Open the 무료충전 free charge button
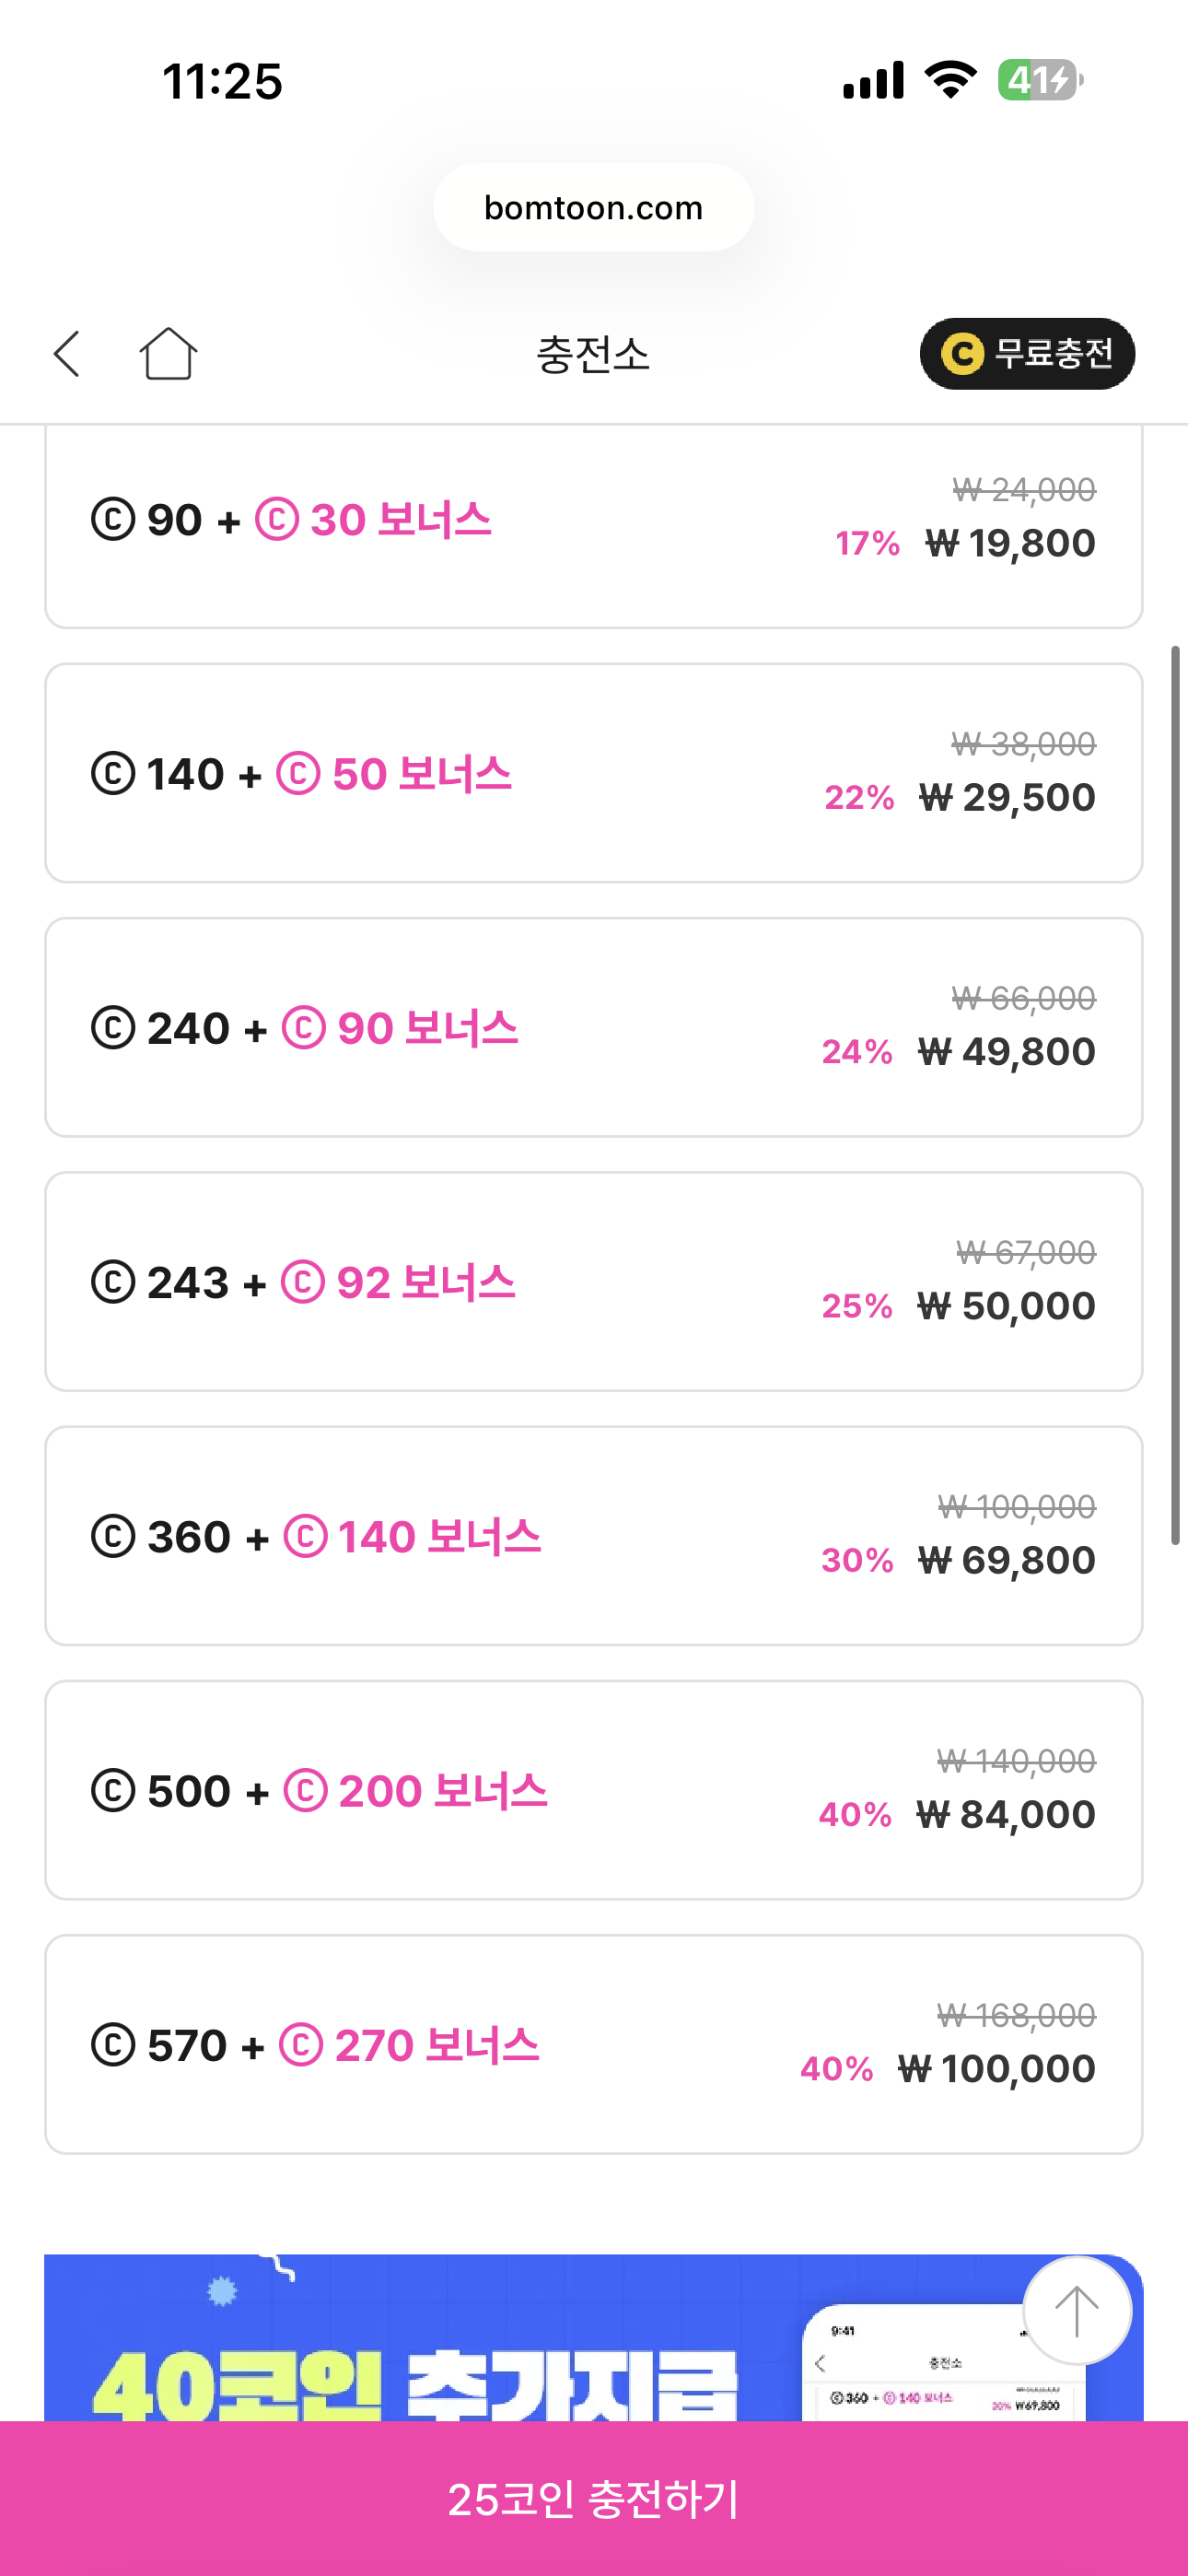 click(x=1027, y=354)
